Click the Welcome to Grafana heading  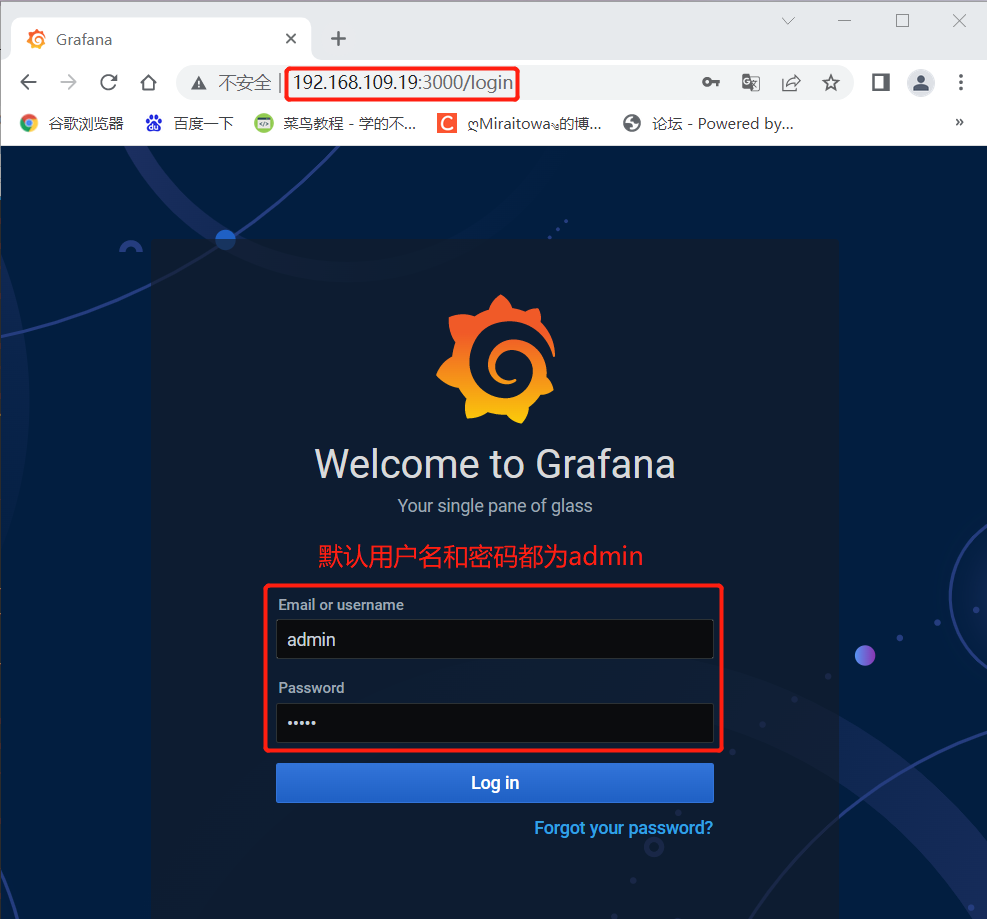pos(495,464)
